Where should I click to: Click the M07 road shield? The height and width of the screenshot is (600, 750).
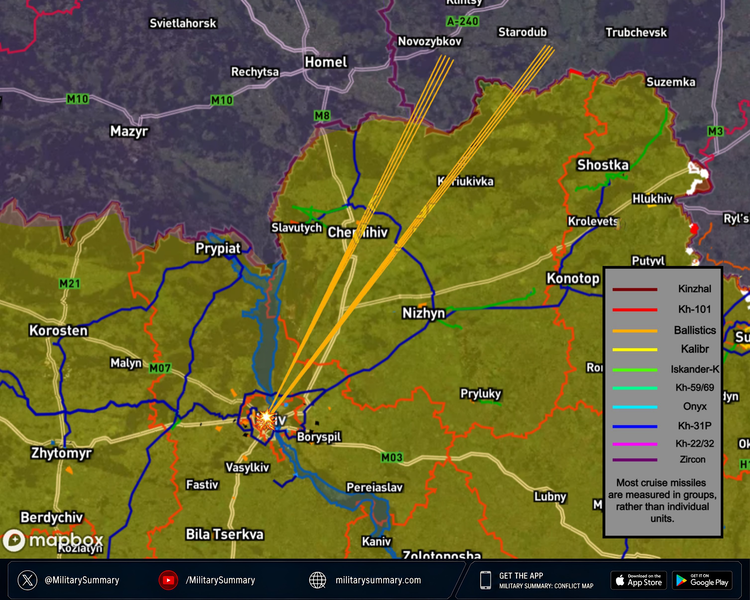coord(160,368)
